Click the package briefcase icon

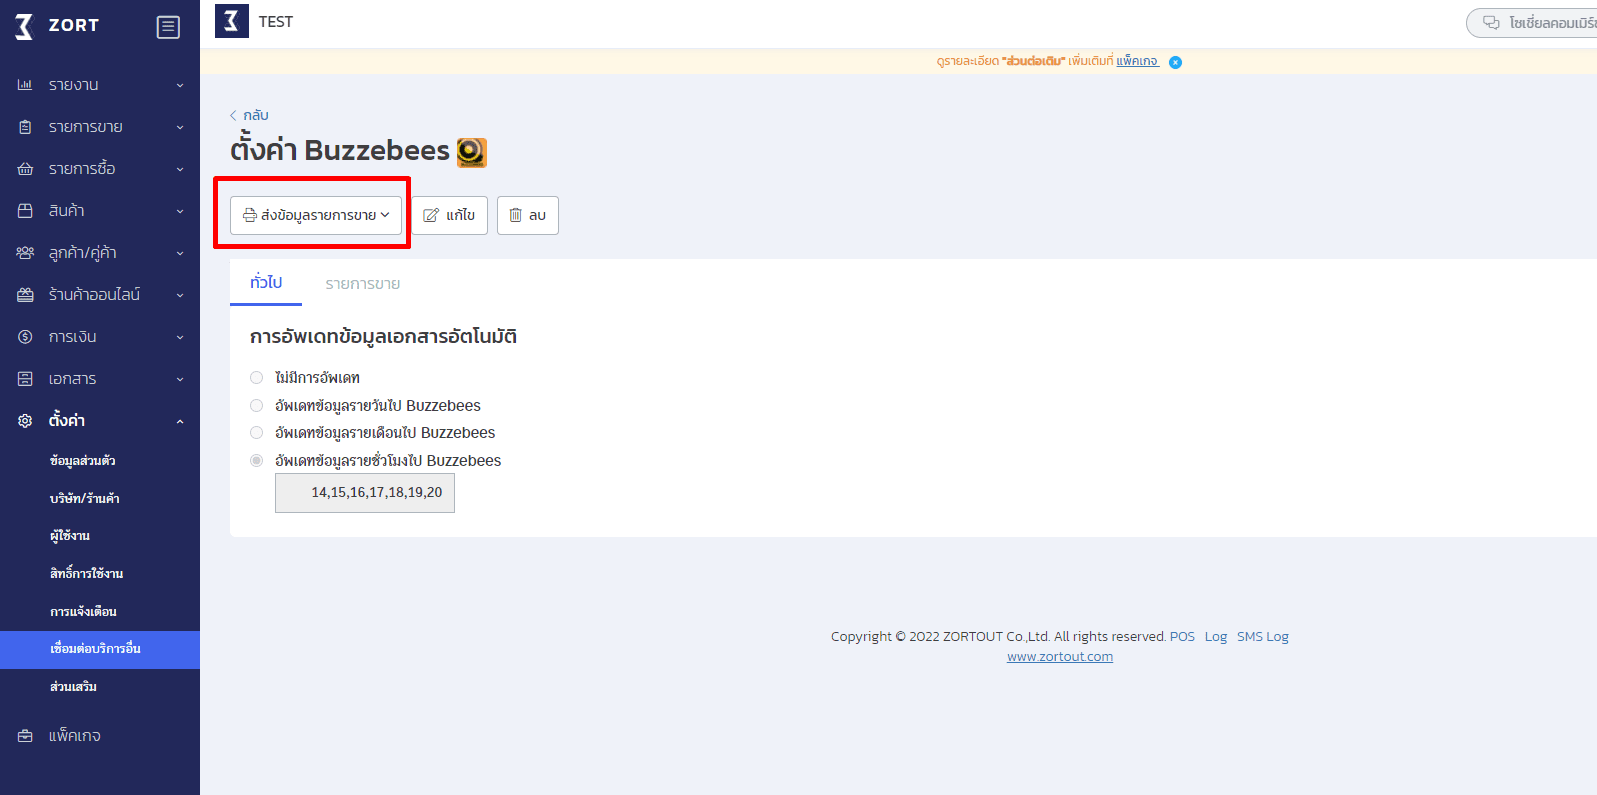point(25,736)
